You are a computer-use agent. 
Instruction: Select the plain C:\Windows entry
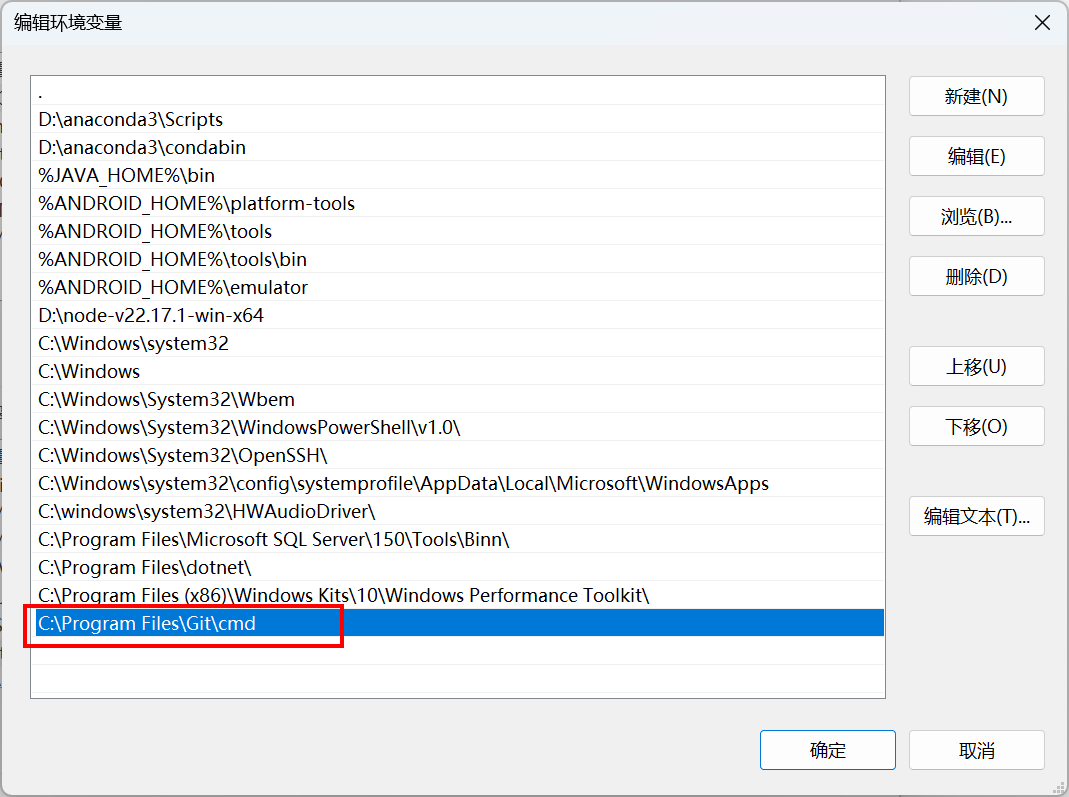[x=457, y=371]
